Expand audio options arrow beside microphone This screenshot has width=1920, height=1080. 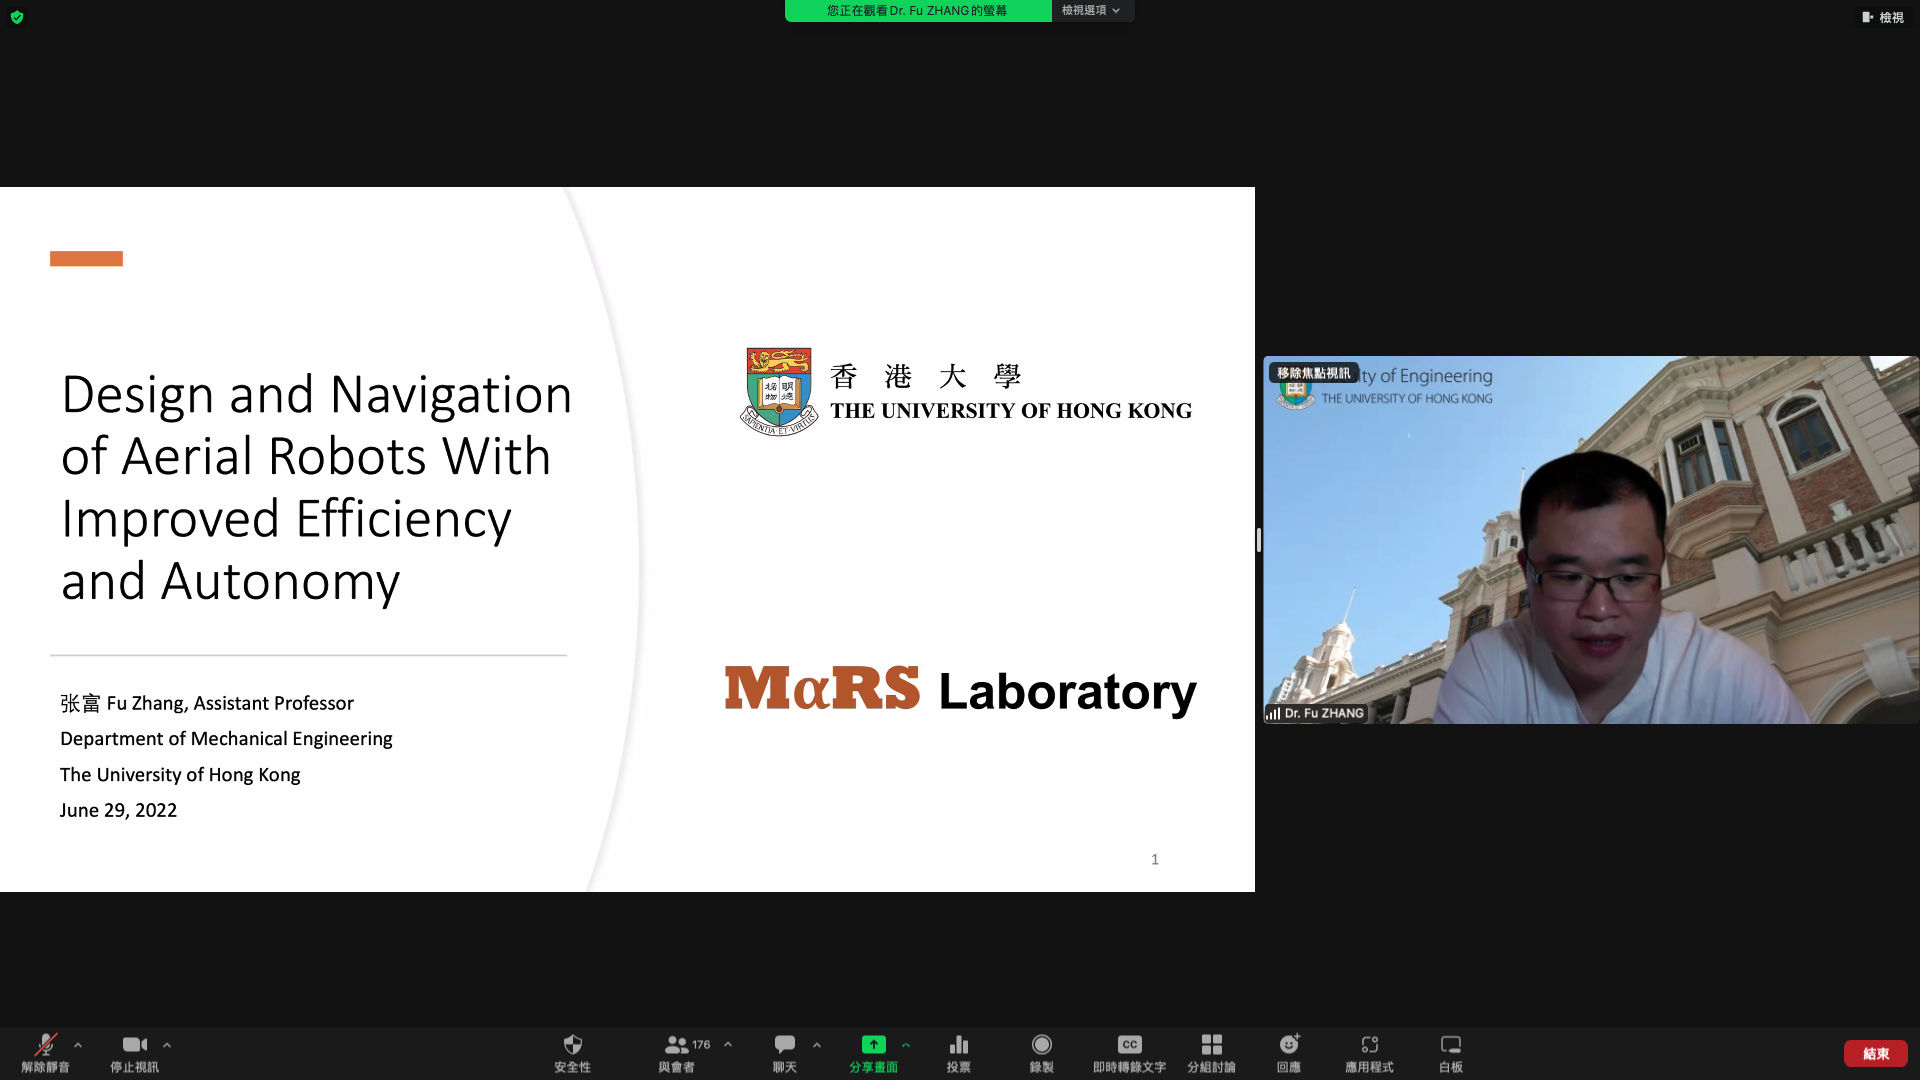pyautogui.click(x=78, y=1045)
